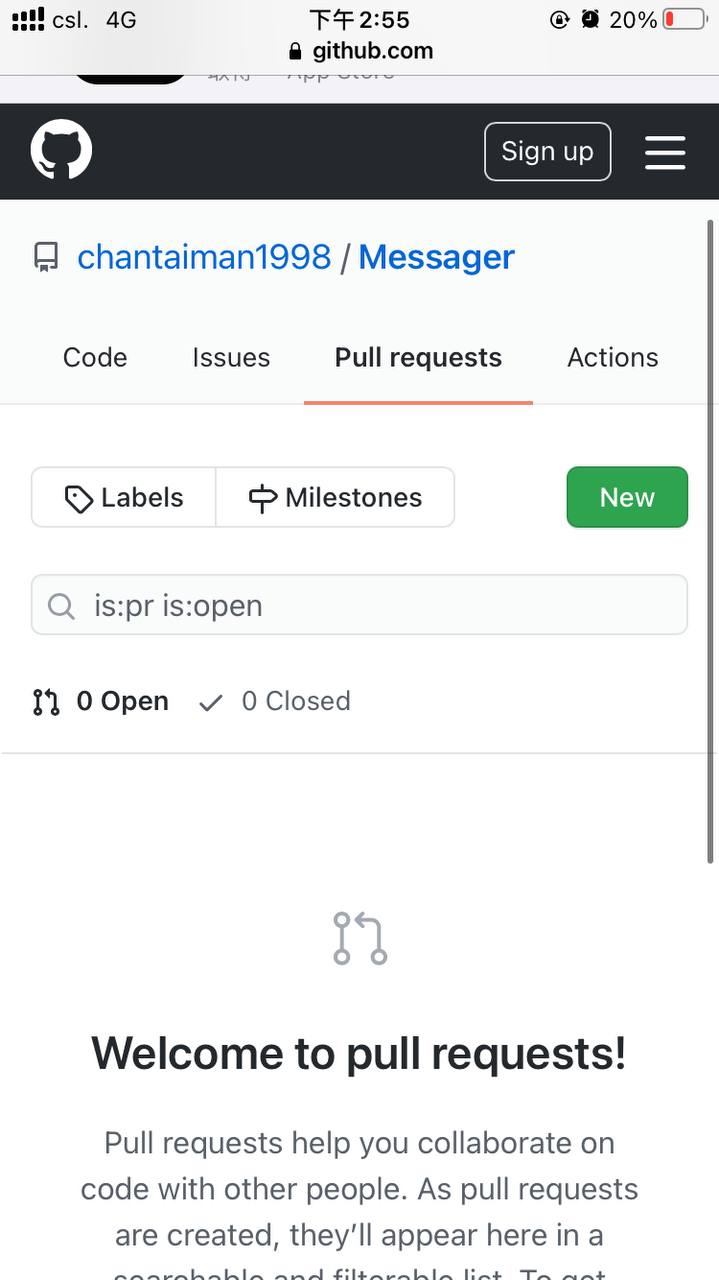This screenshot has width=719, height=1280.
Task: Click the GitHub Octocat logo
Action: coord(61,151)
